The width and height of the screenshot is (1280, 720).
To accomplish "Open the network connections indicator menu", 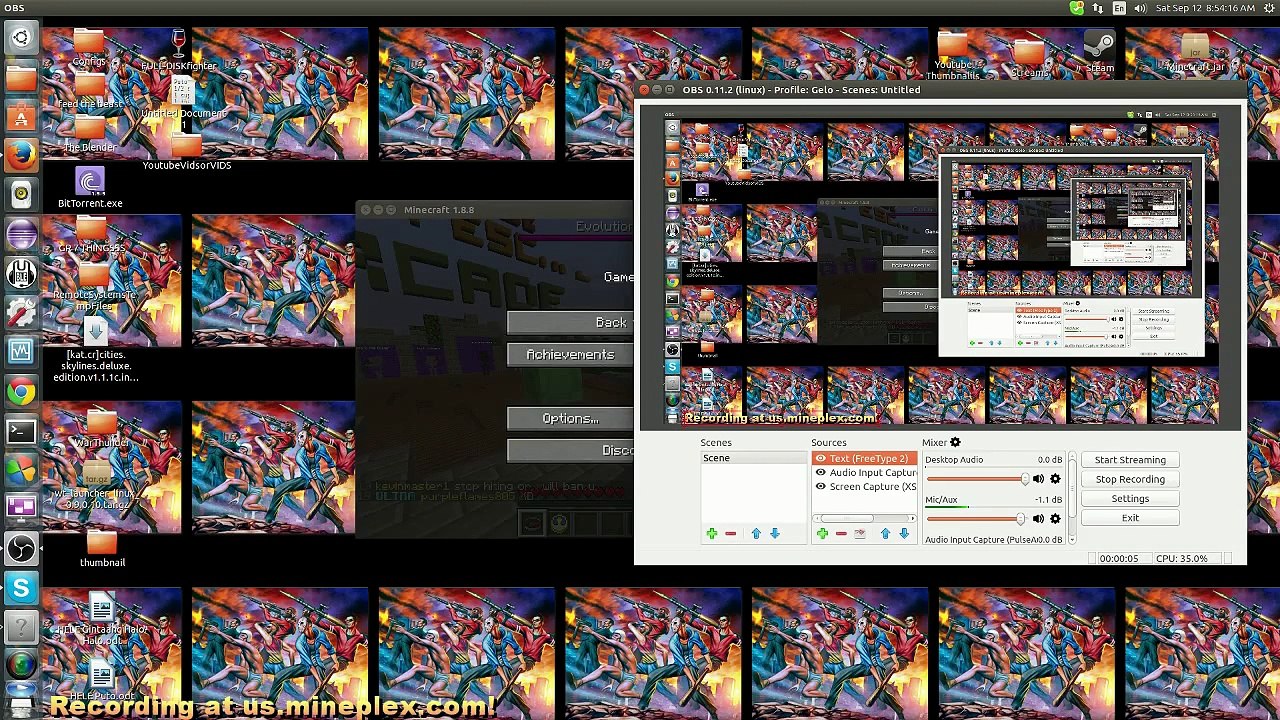I will click(1098, 8).
